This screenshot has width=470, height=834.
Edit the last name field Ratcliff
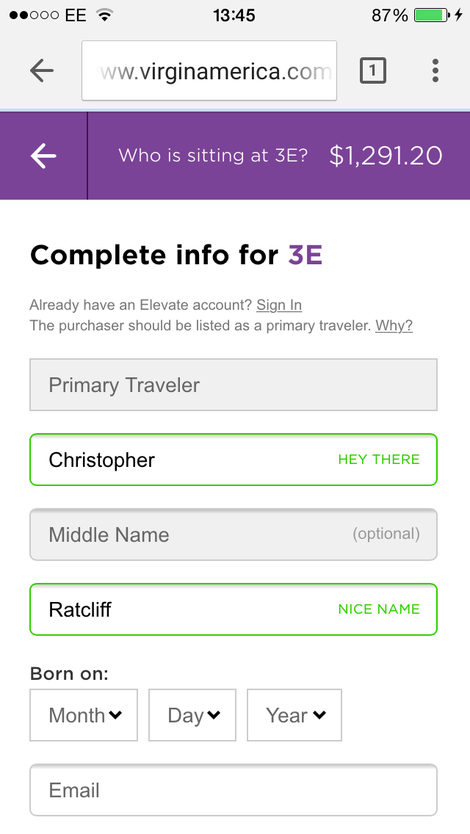pos(233,610)
